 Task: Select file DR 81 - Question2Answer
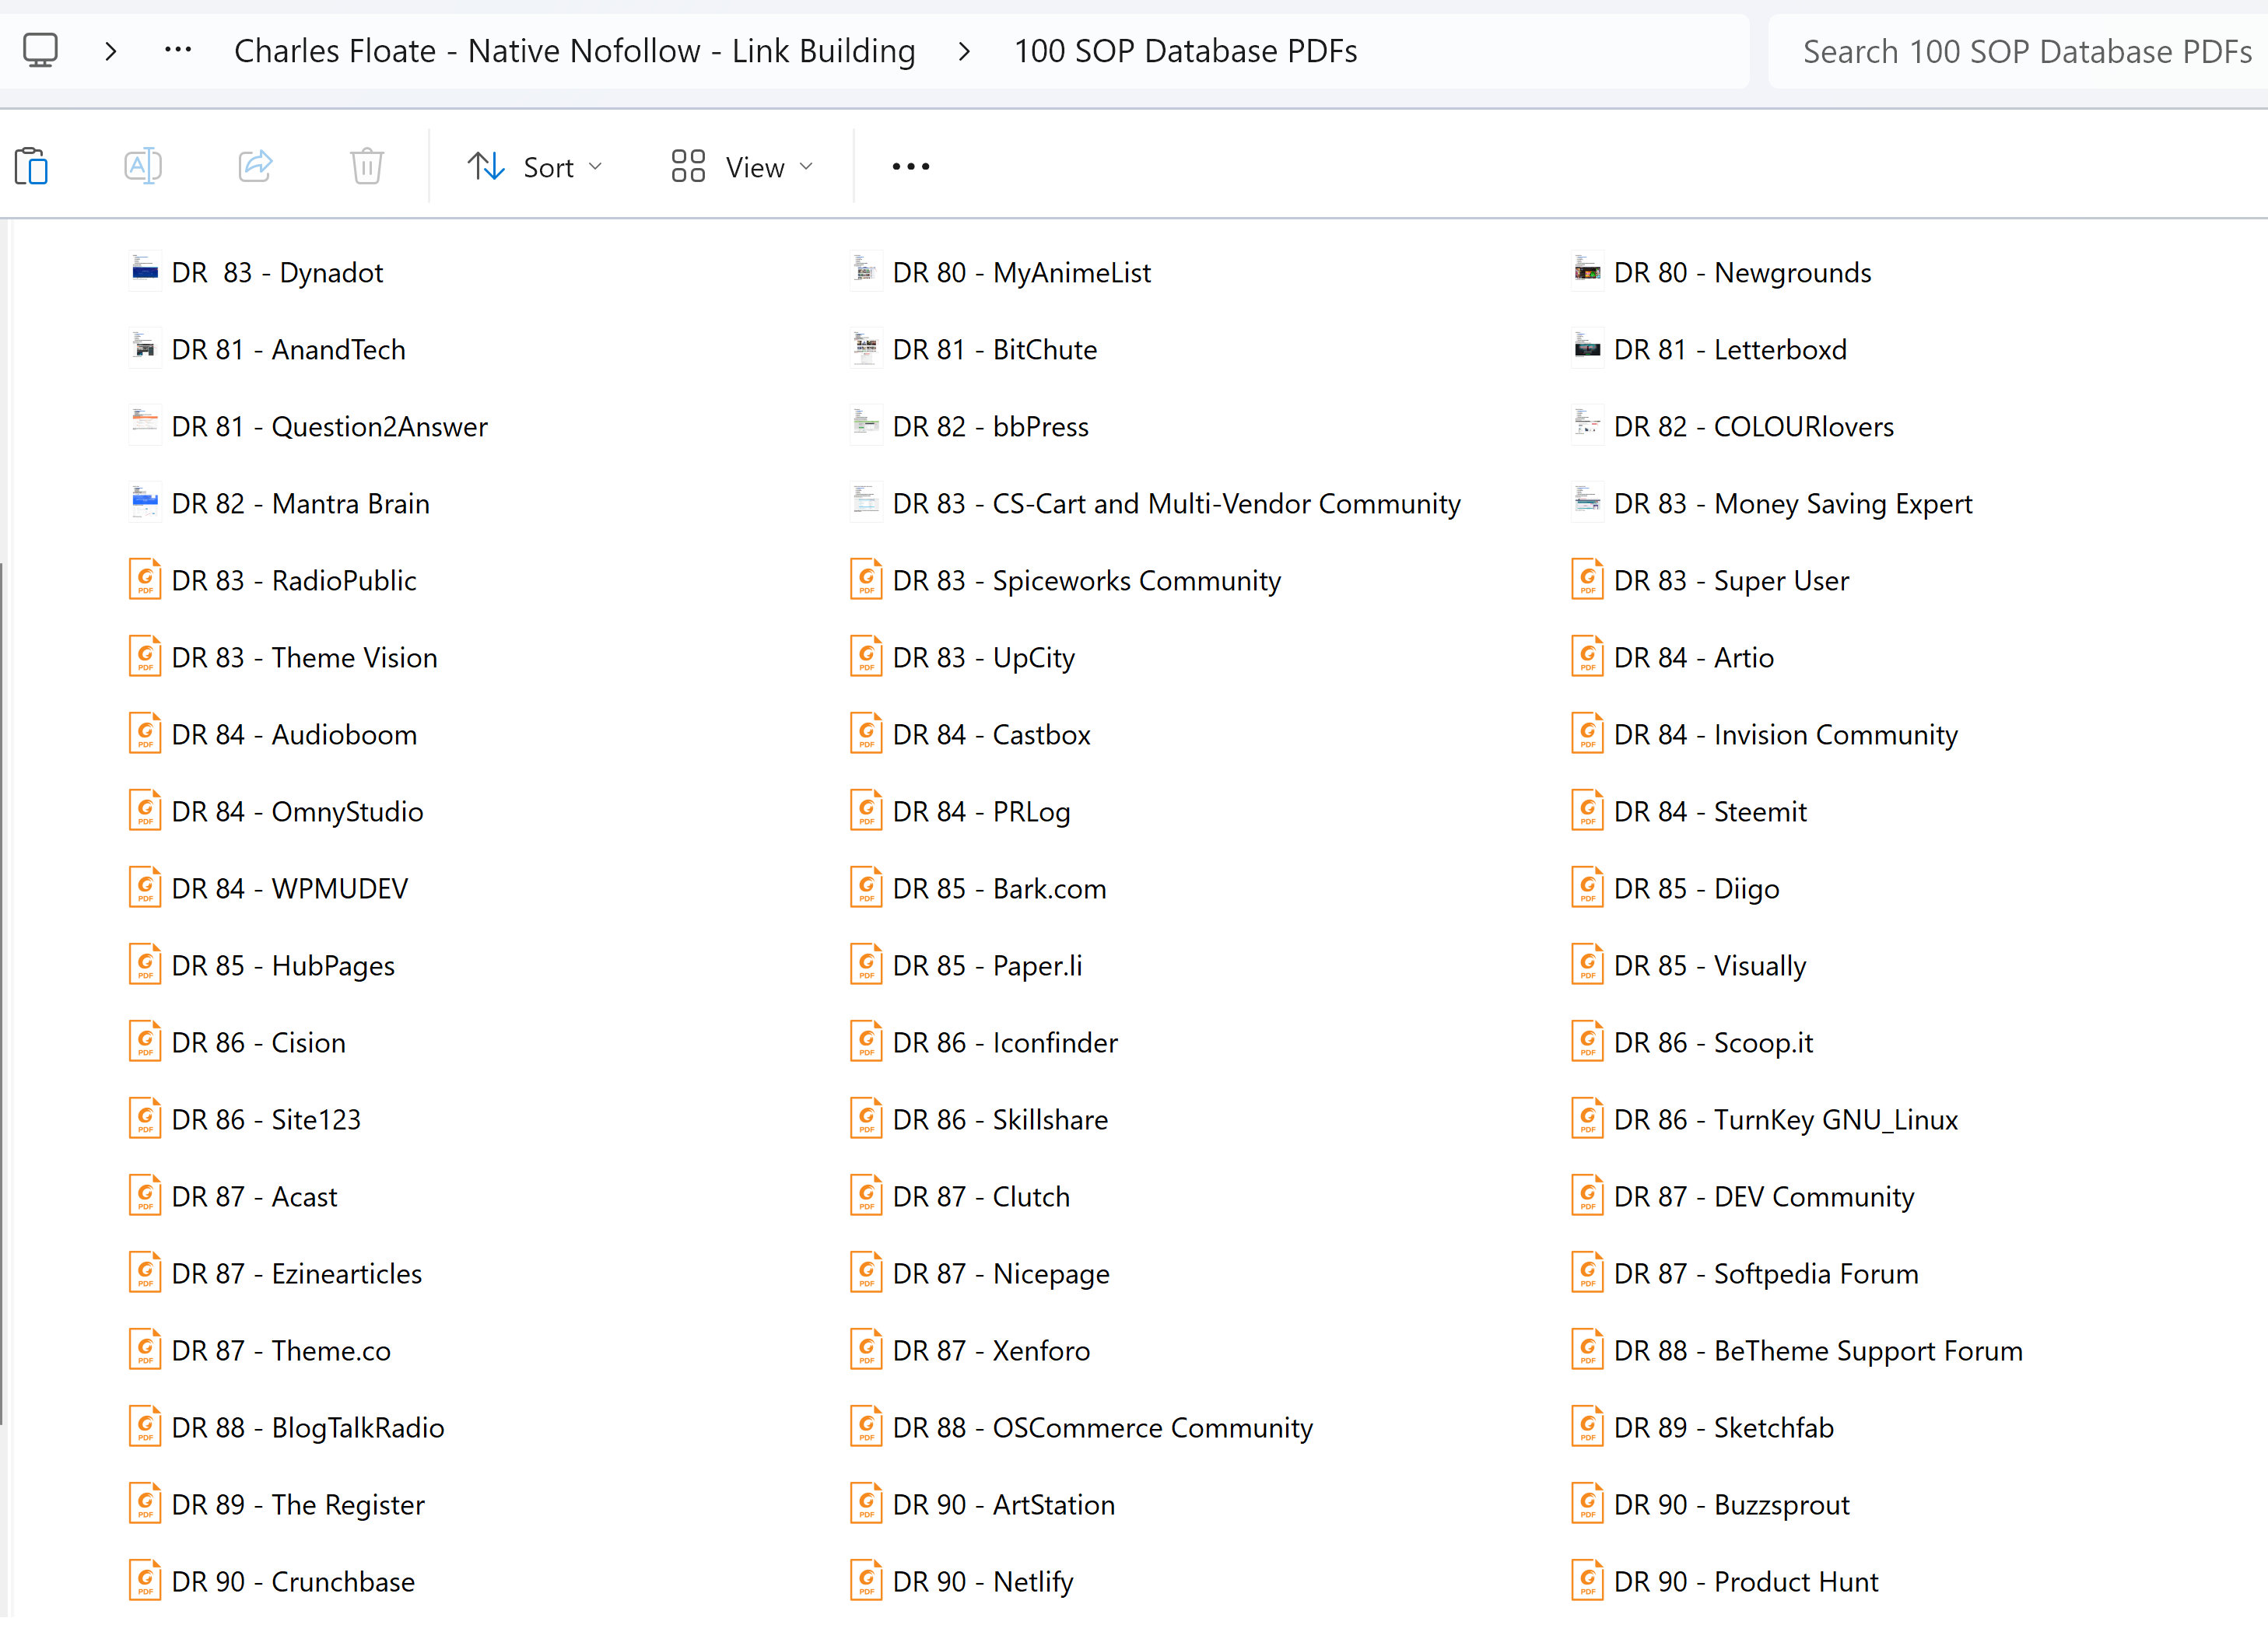[x=309, y=426]
